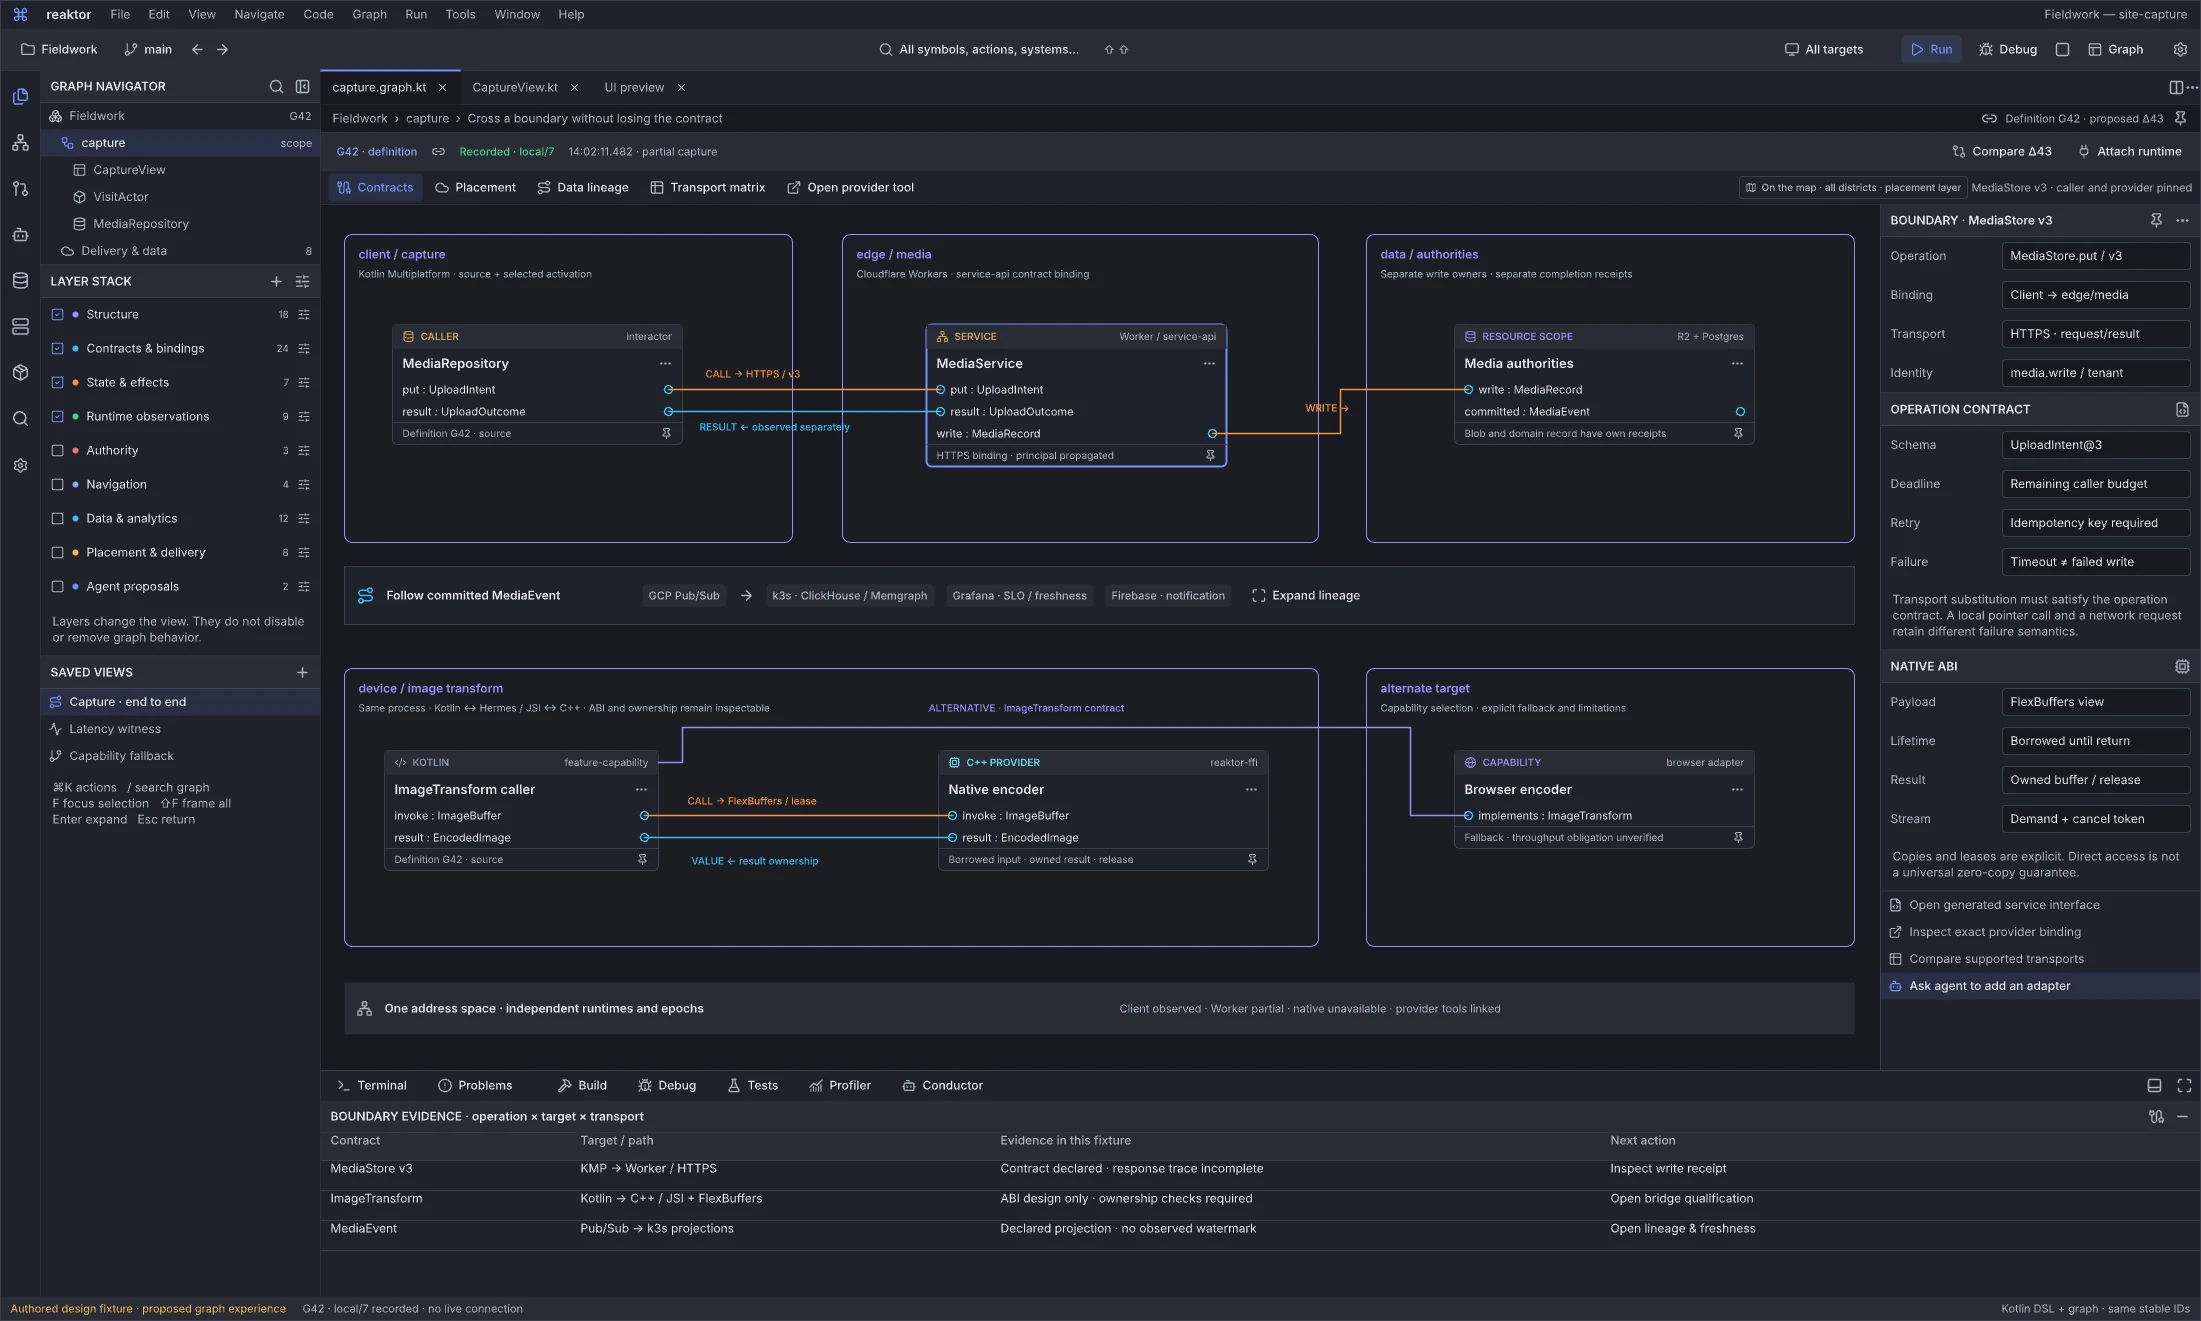This screenshot has width=2201, height=1321.
Task: Click the Run button
Action: click(1931, 50)
